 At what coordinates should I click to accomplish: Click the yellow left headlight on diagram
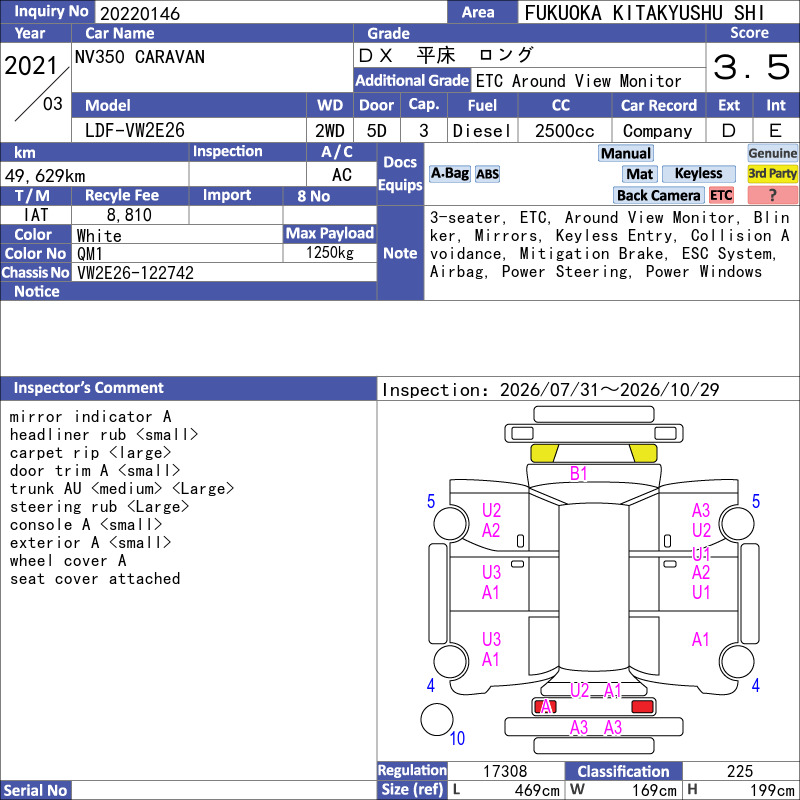pyautogui.click(x=544, y=454)
